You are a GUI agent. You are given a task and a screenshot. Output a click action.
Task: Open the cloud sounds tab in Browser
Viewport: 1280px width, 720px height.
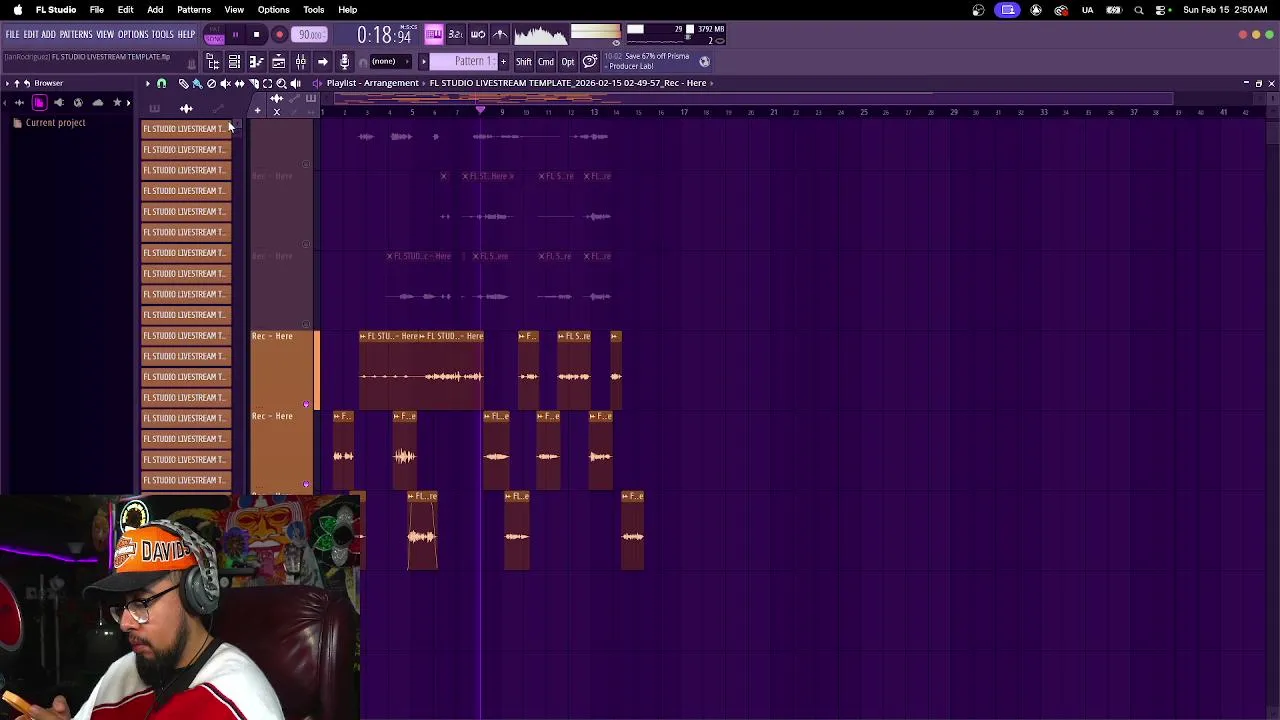click(x=98, y=103)
